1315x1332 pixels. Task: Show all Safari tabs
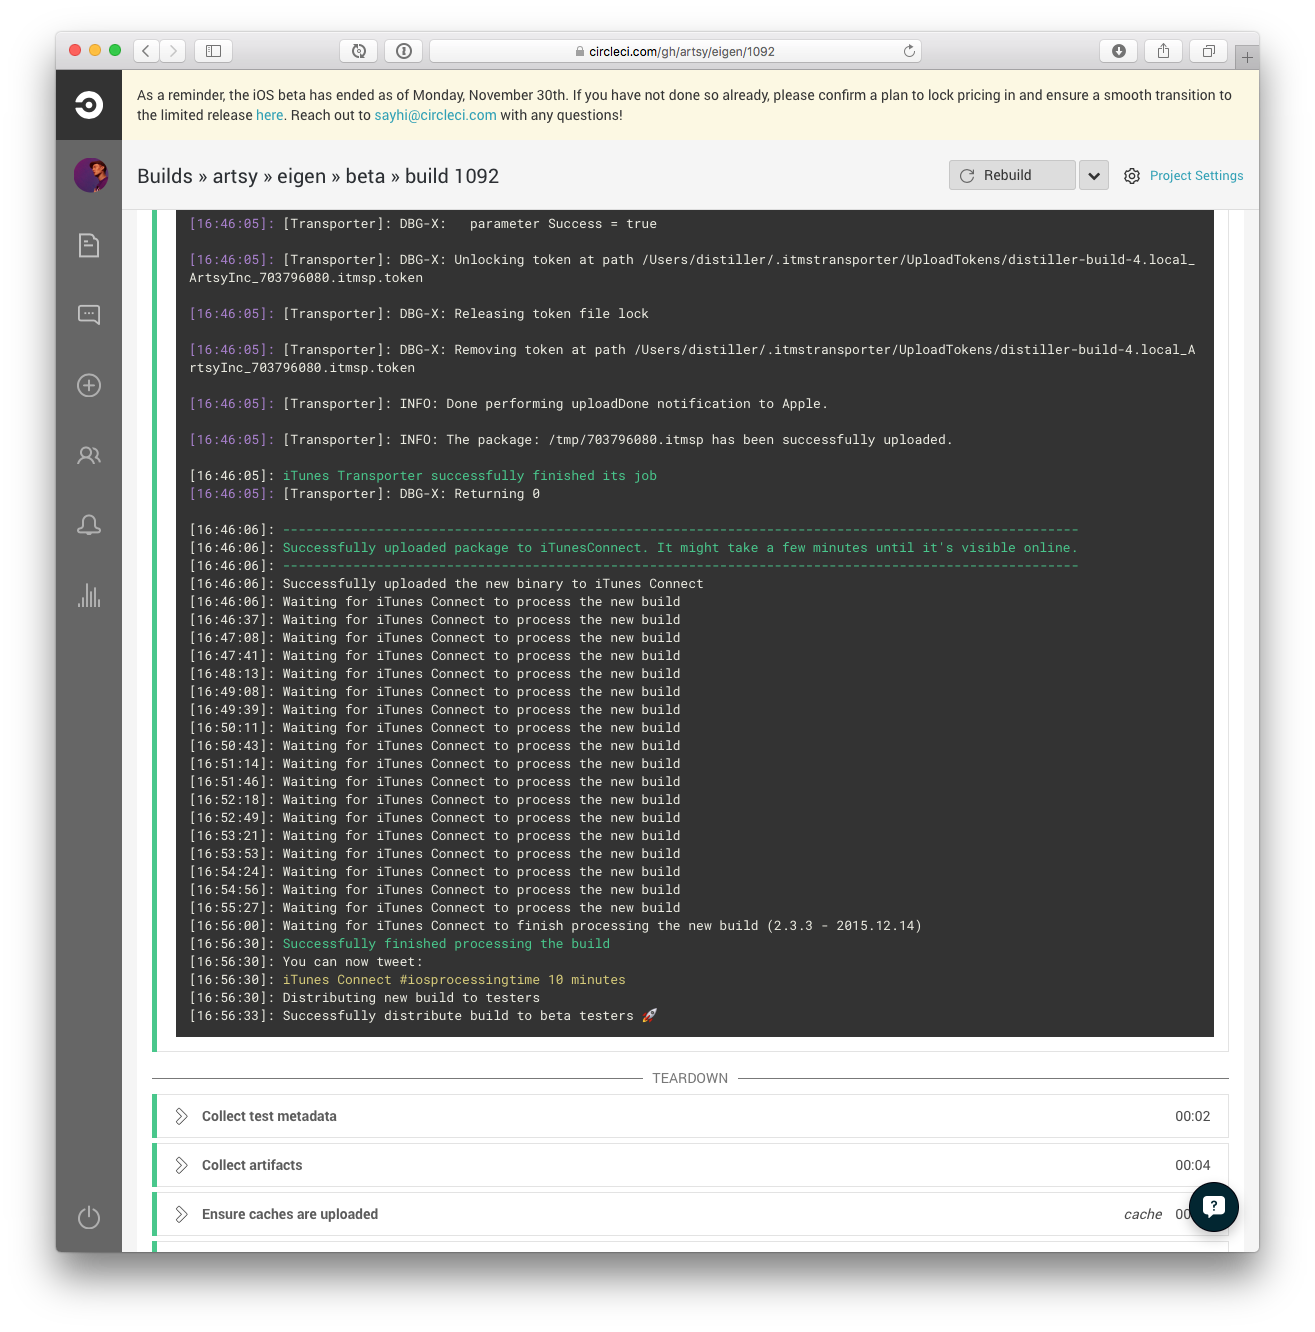click(1209, 51)
